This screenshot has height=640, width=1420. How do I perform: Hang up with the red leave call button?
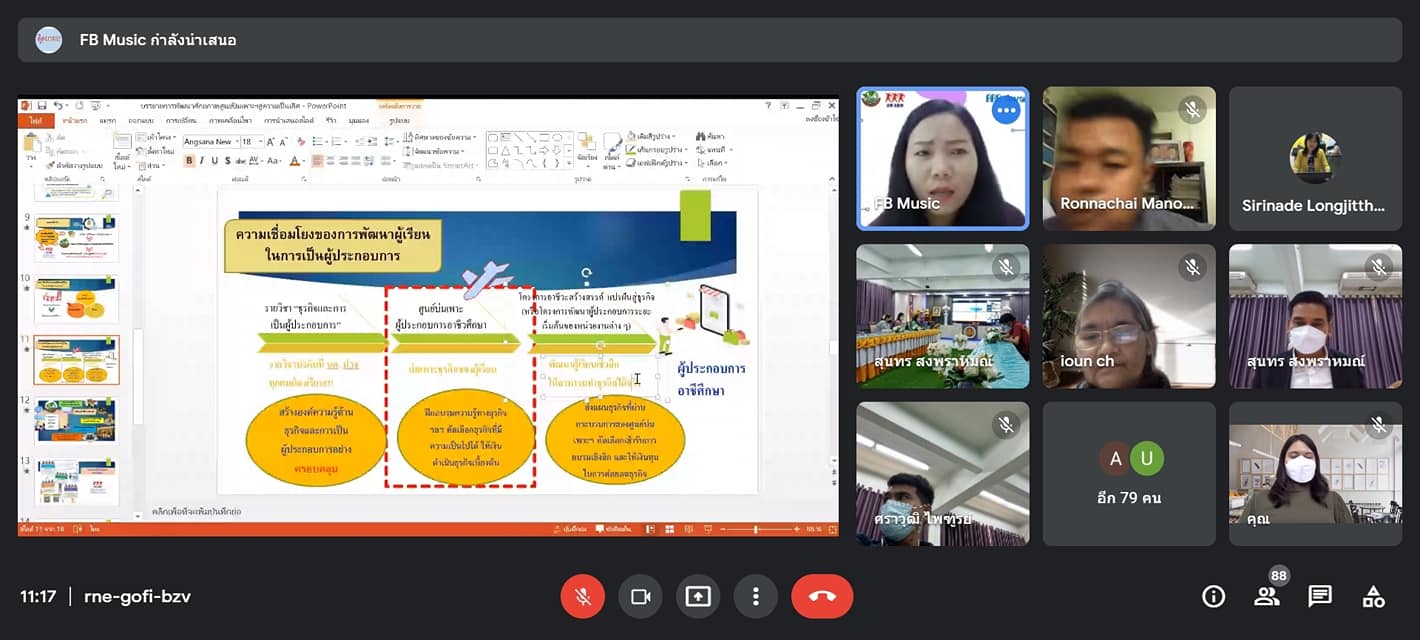[x=822, y=597]
